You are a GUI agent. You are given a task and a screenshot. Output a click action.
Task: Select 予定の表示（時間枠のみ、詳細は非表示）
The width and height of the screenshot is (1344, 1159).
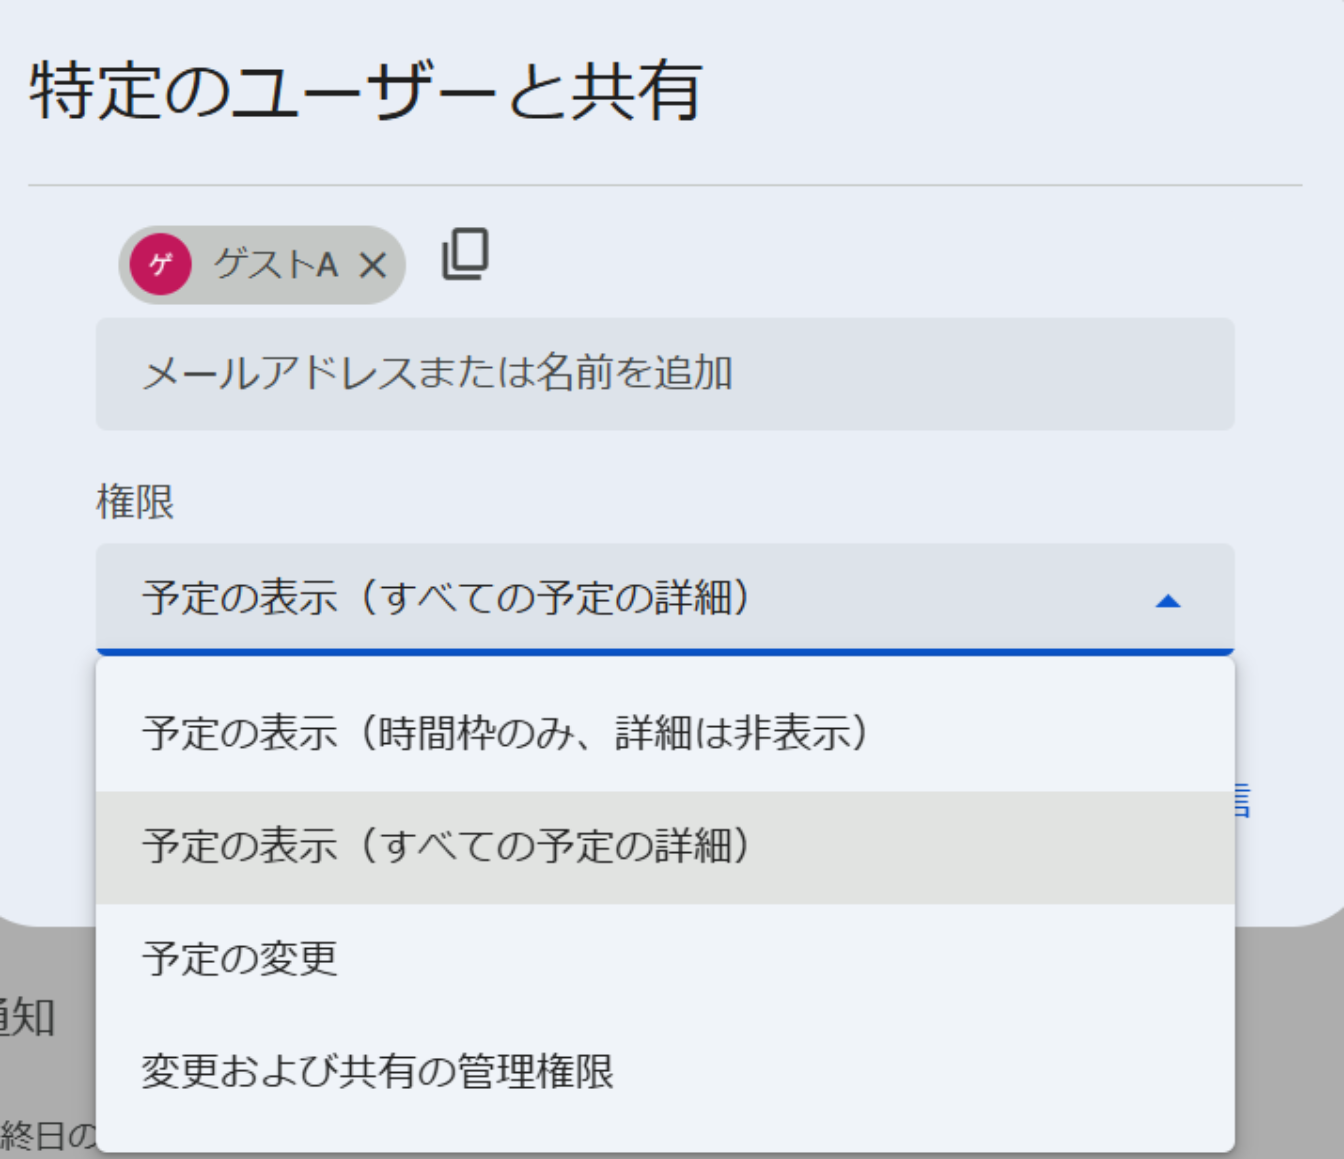point(504,733)
